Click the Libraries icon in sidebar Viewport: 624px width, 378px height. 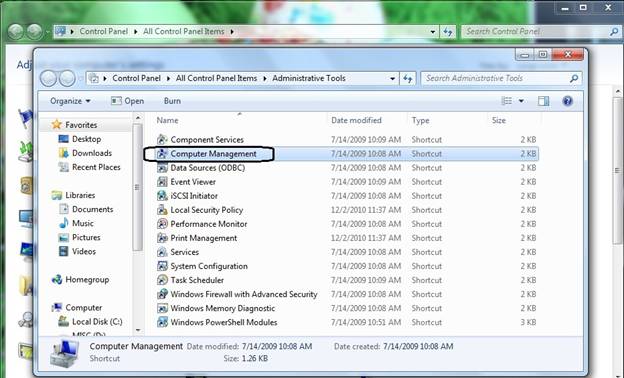(57, 195)
